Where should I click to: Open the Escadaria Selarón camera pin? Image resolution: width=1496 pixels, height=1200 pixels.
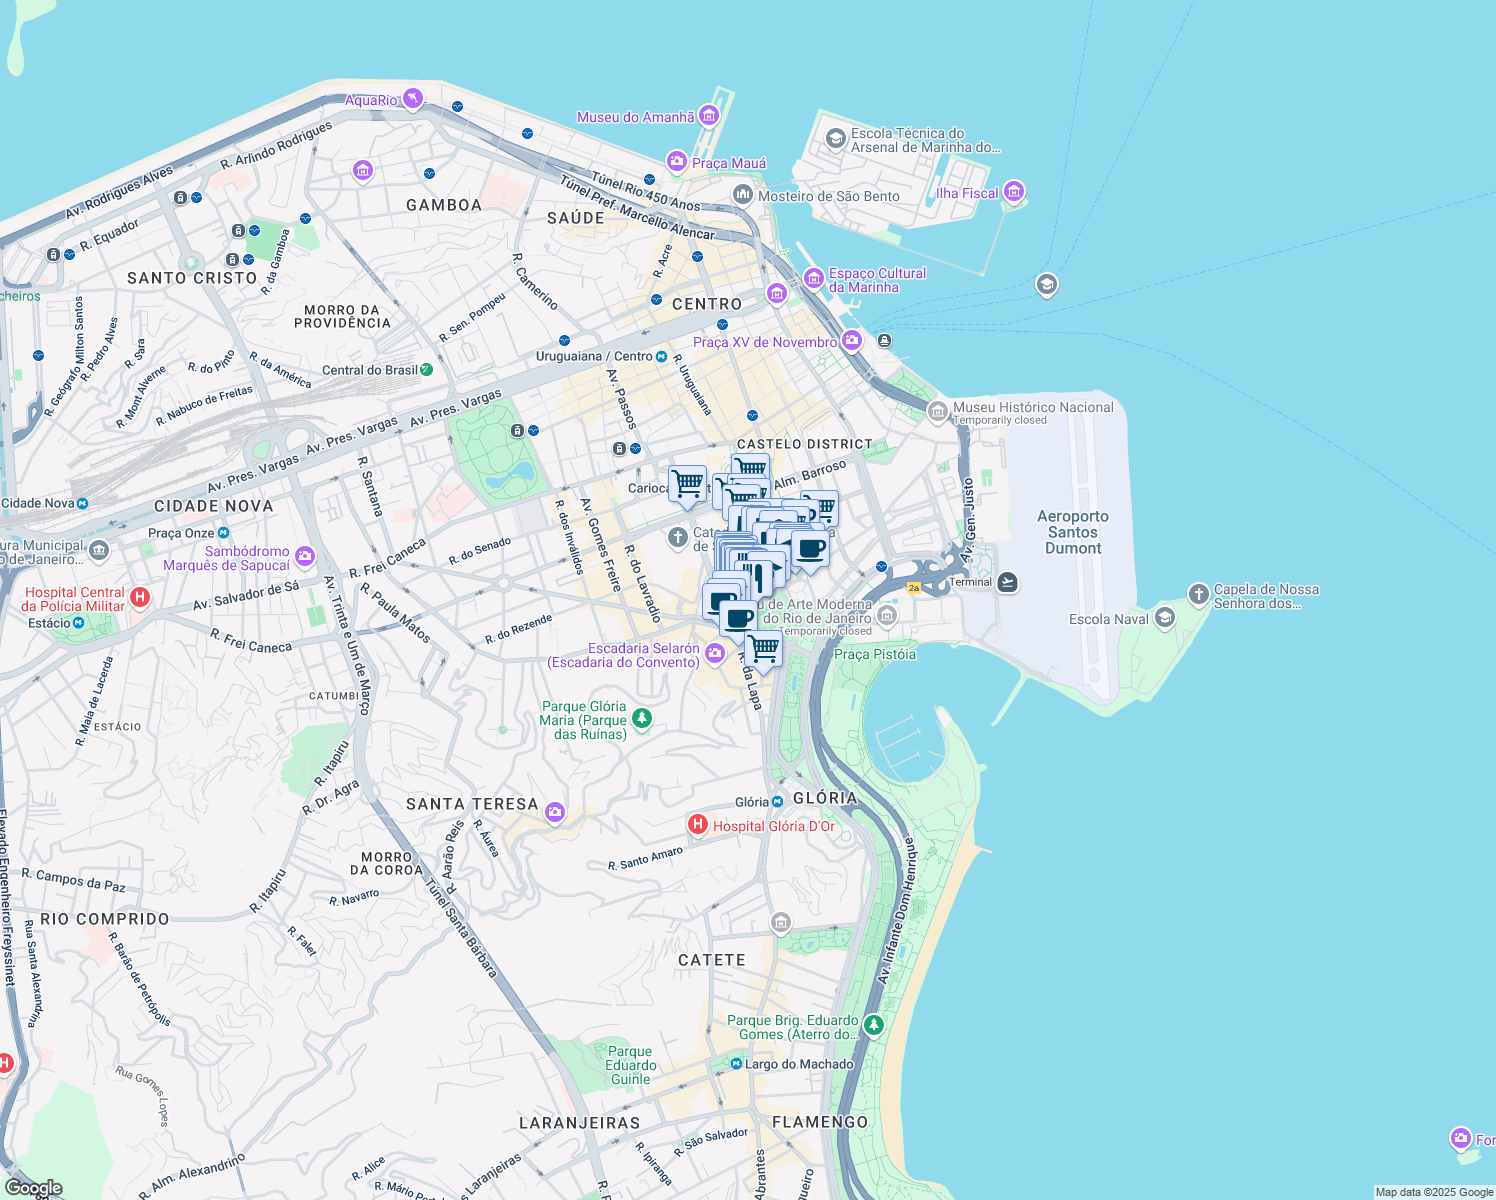click(x=715, y=654)
